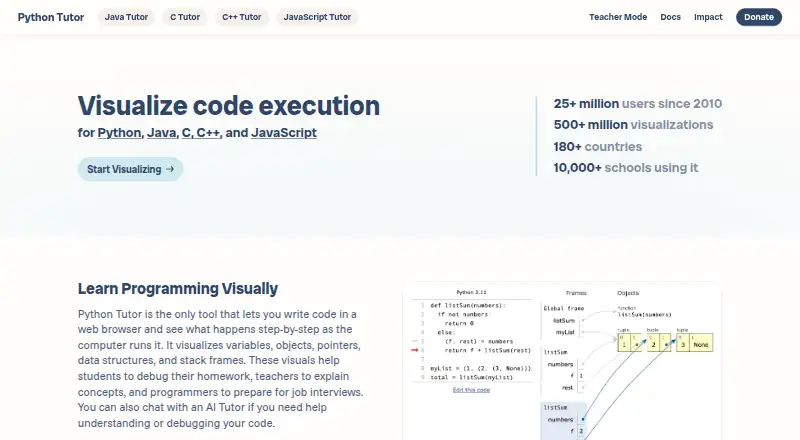Click the Donate button
The image size is (800, 440).
click(759, 17)
